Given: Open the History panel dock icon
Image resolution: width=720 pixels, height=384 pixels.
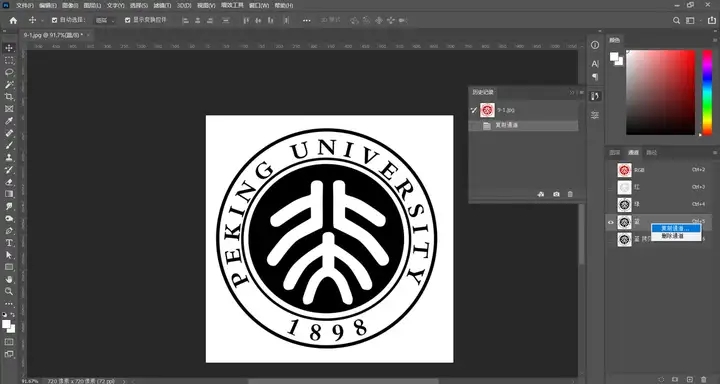Looking at the screenshot, I should click(x=595, y=96).
